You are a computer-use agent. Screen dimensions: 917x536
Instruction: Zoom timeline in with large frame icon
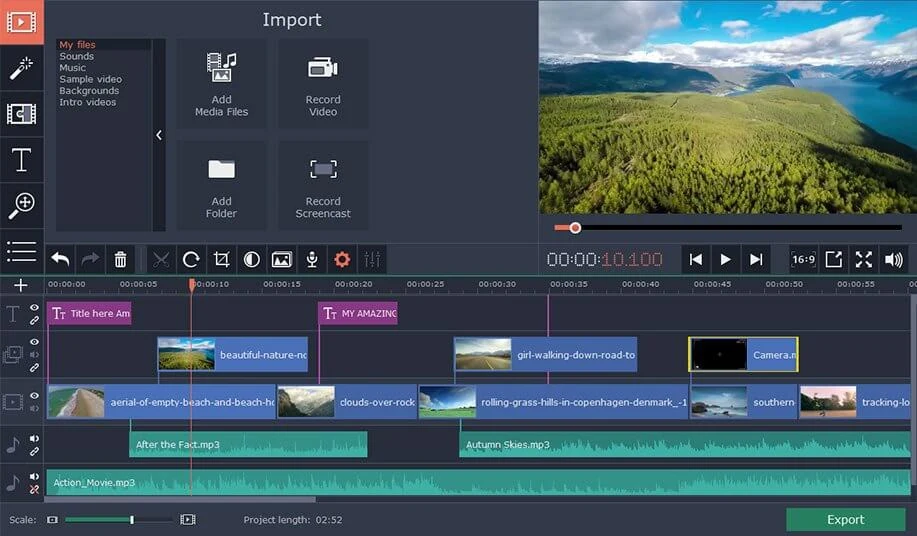pos(188,520)
